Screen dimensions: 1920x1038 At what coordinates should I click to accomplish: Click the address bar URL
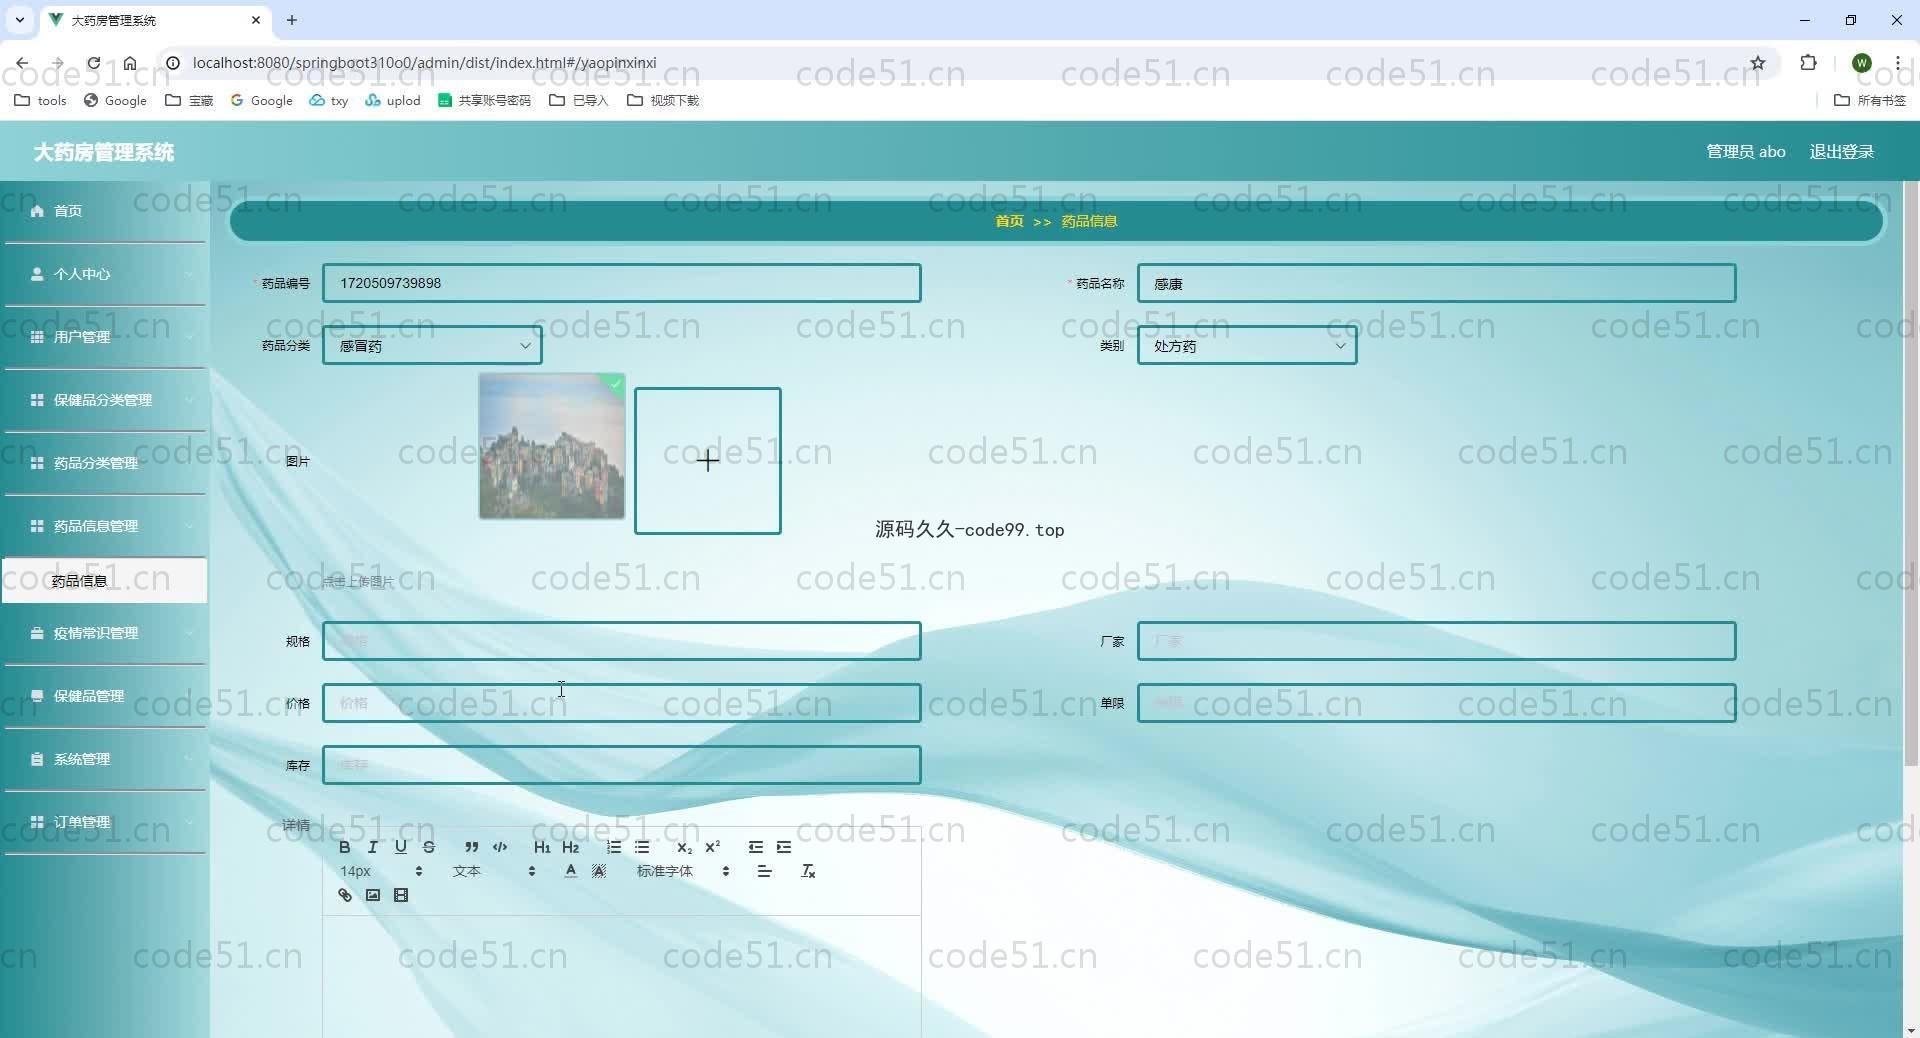(x=425, y=63)
